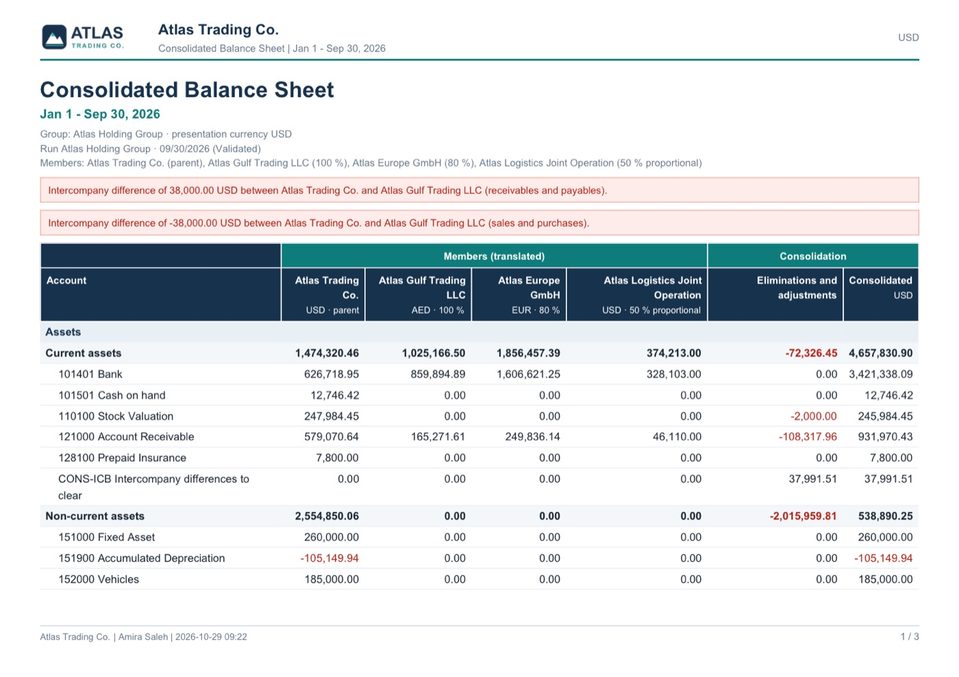Click the receivables and payables intercompany warning
959x677 pixels.
[480, 190]
